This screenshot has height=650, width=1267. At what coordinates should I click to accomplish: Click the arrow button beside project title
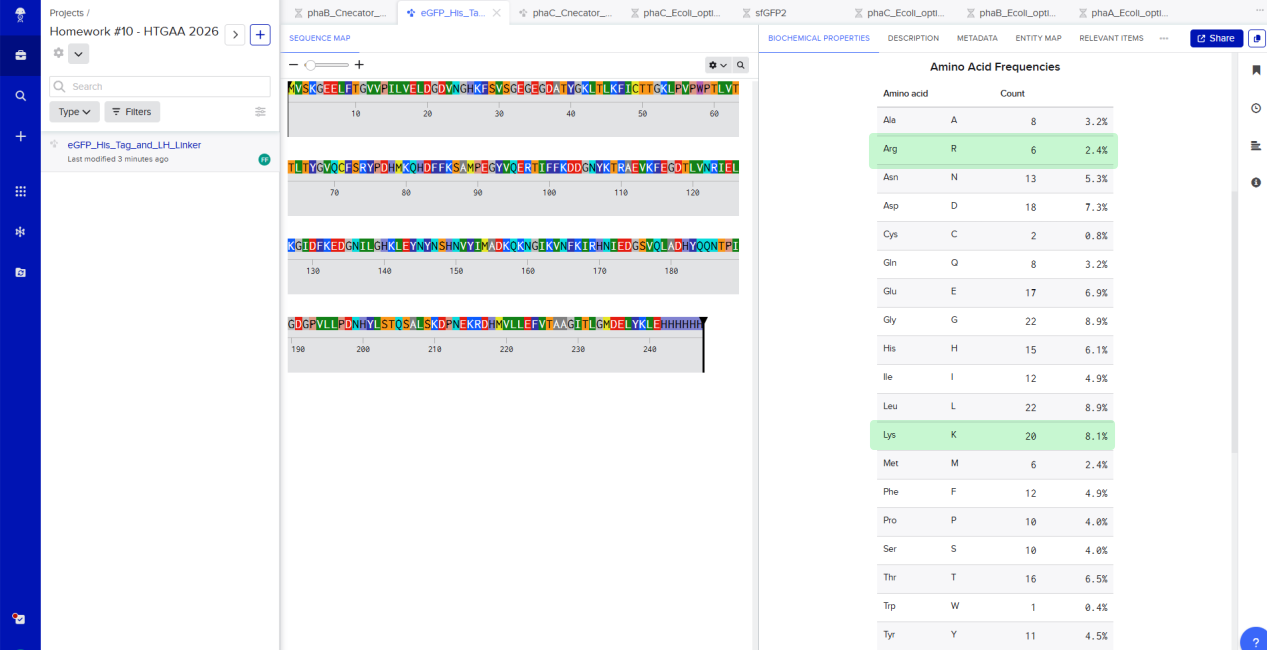[235, 35]
